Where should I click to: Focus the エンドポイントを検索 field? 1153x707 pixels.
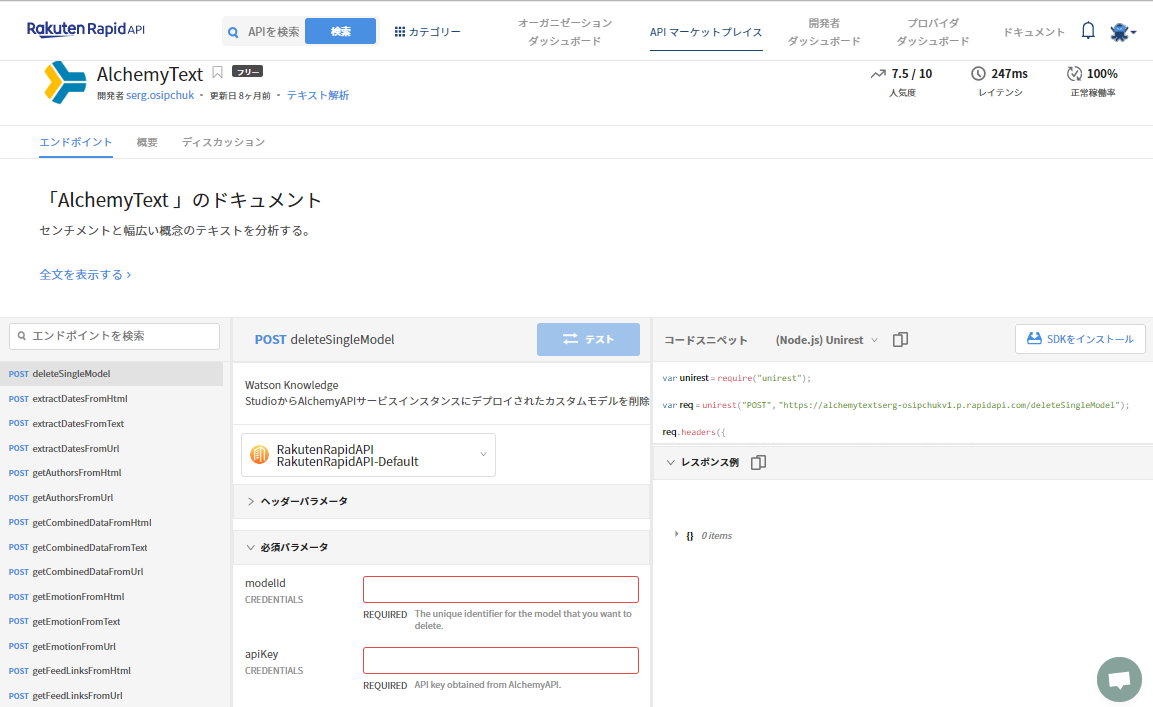coord(115,336)
